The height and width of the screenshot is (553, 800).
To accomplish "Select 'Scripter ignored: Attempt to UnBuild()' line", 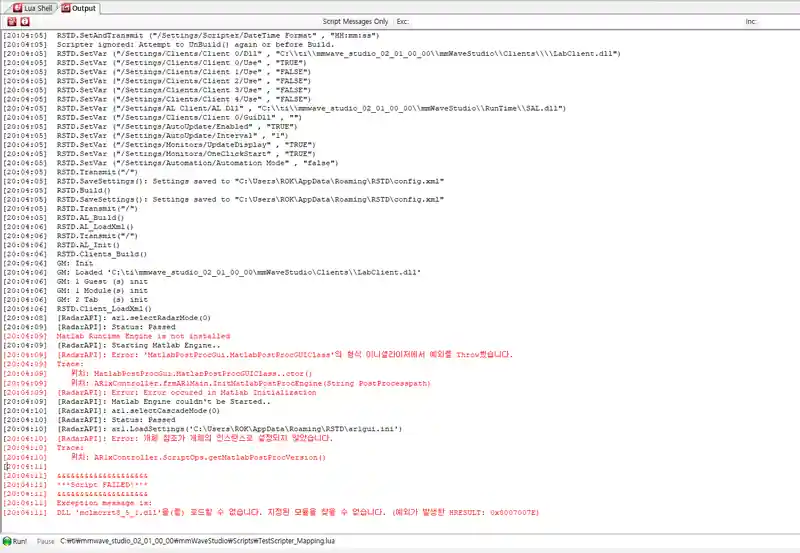I will (x=169, y=45).
